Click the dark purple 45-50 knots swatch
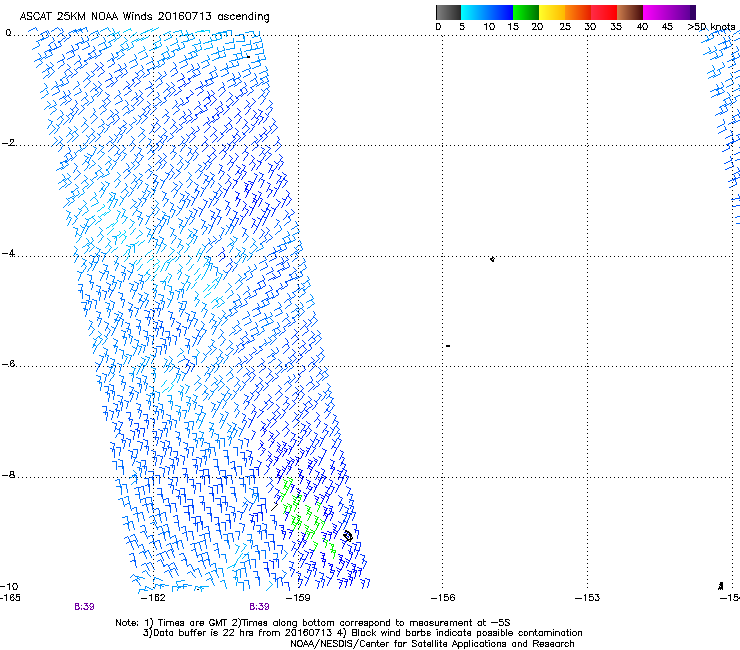Viewport: 740px width, 650px height. coord(682,12)
